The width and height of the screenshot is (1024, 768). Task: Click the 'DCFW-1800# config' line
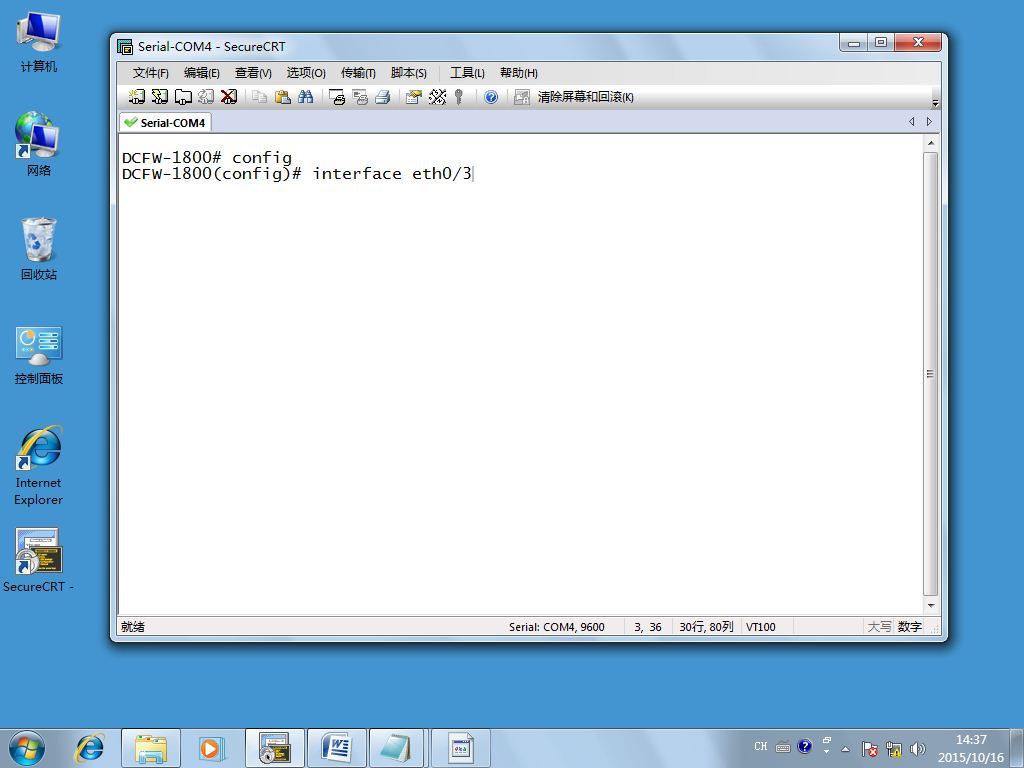(206, 157)
